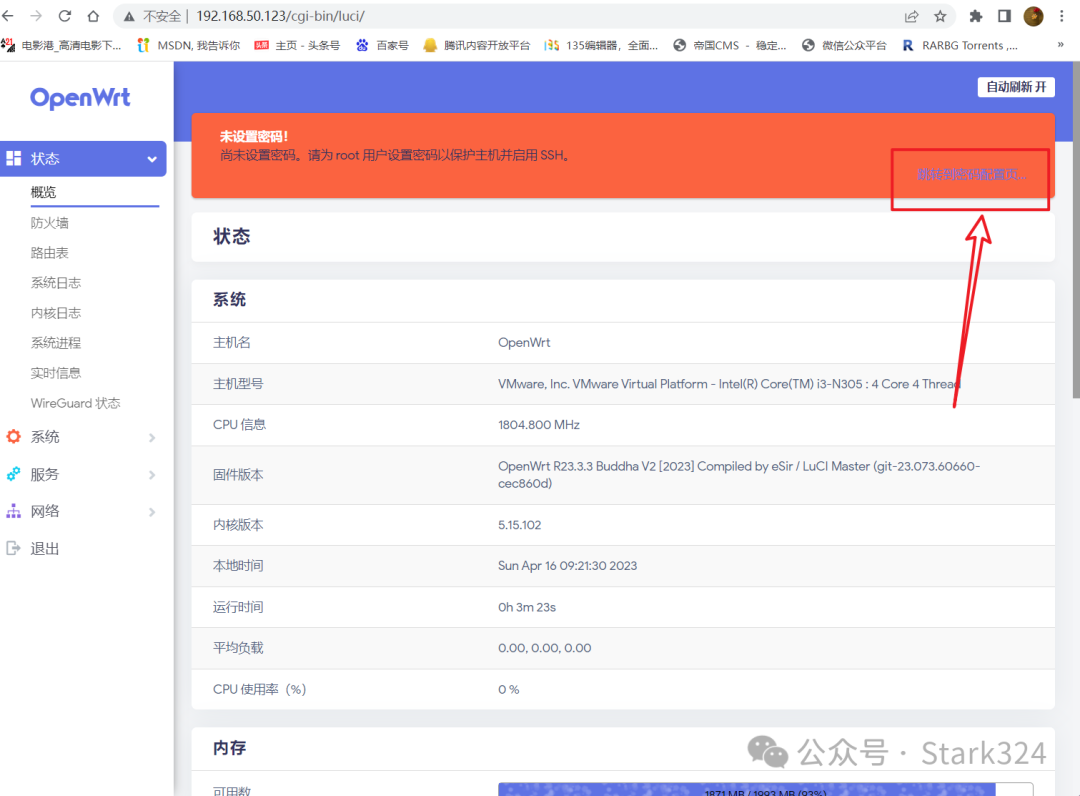
Task: Select the 概览 submenu item
Action: click(x=43, y=192)
